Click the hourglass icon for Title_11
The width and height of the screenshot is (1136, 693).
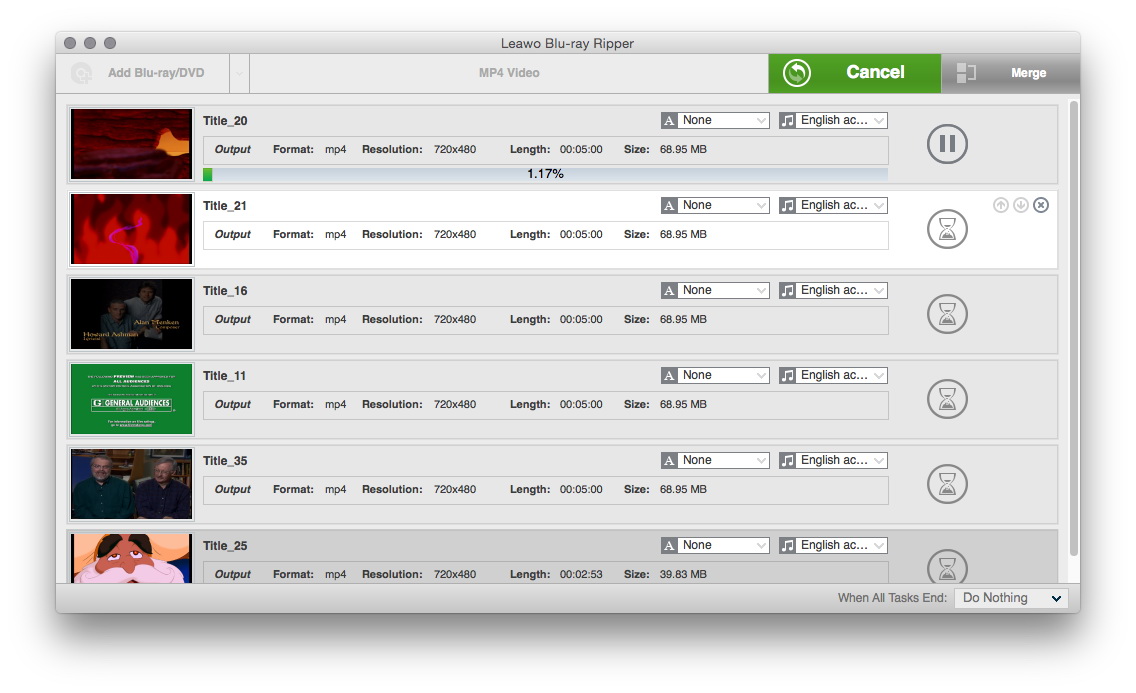pyautogui.click(x=946, y=400)
